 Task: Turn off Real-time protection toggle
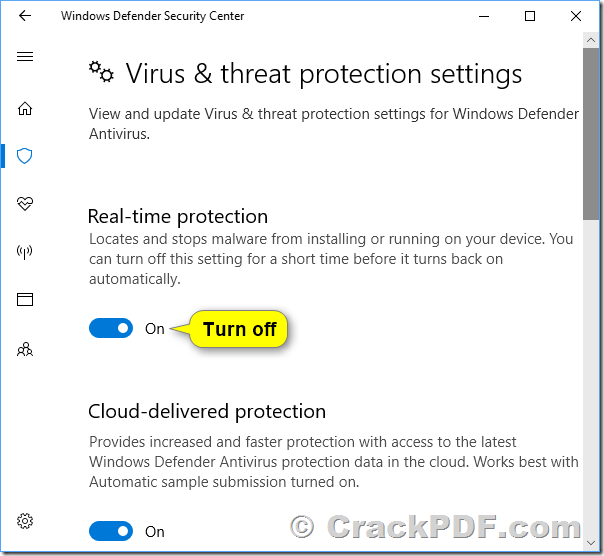[111, 328]
